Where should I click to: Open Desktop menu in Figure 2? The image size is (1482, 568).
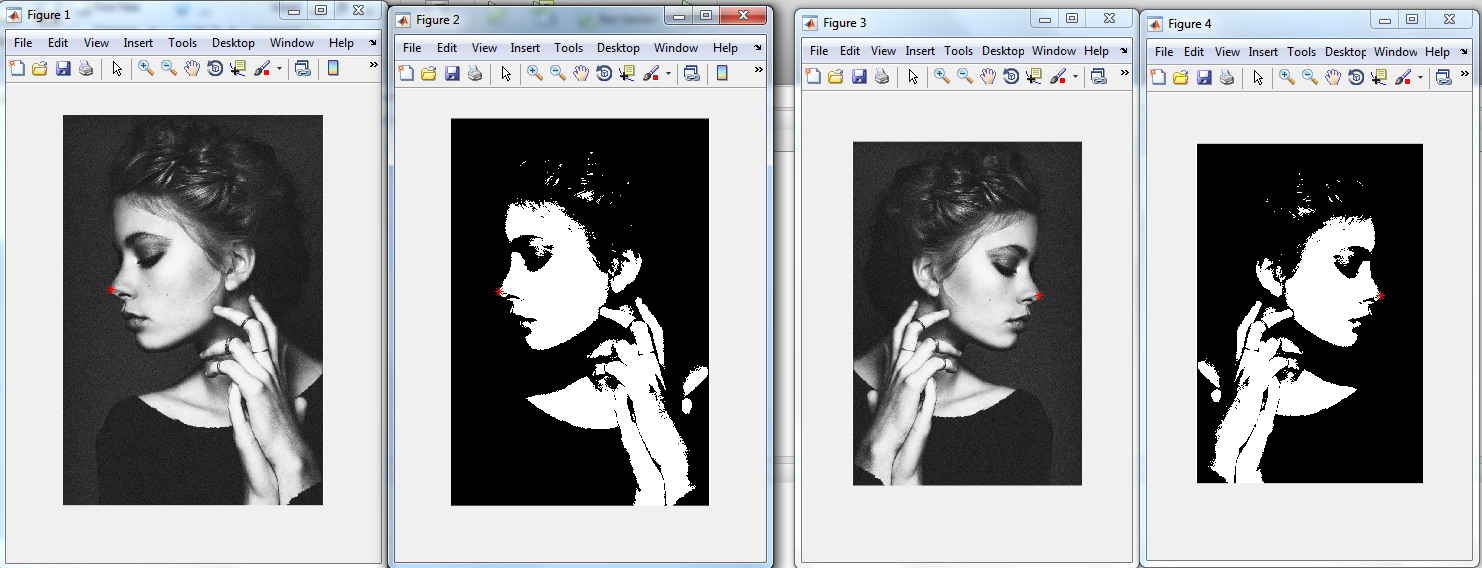(618, 48)
